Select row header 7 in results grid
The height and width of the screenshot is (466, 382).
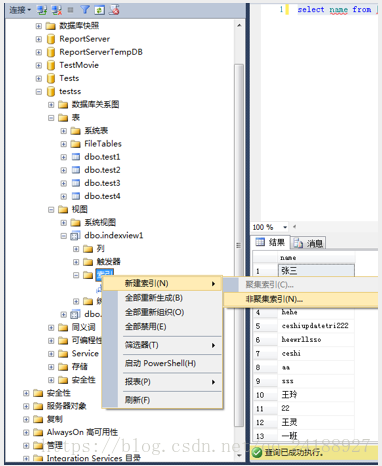click(x=265, y=353)
